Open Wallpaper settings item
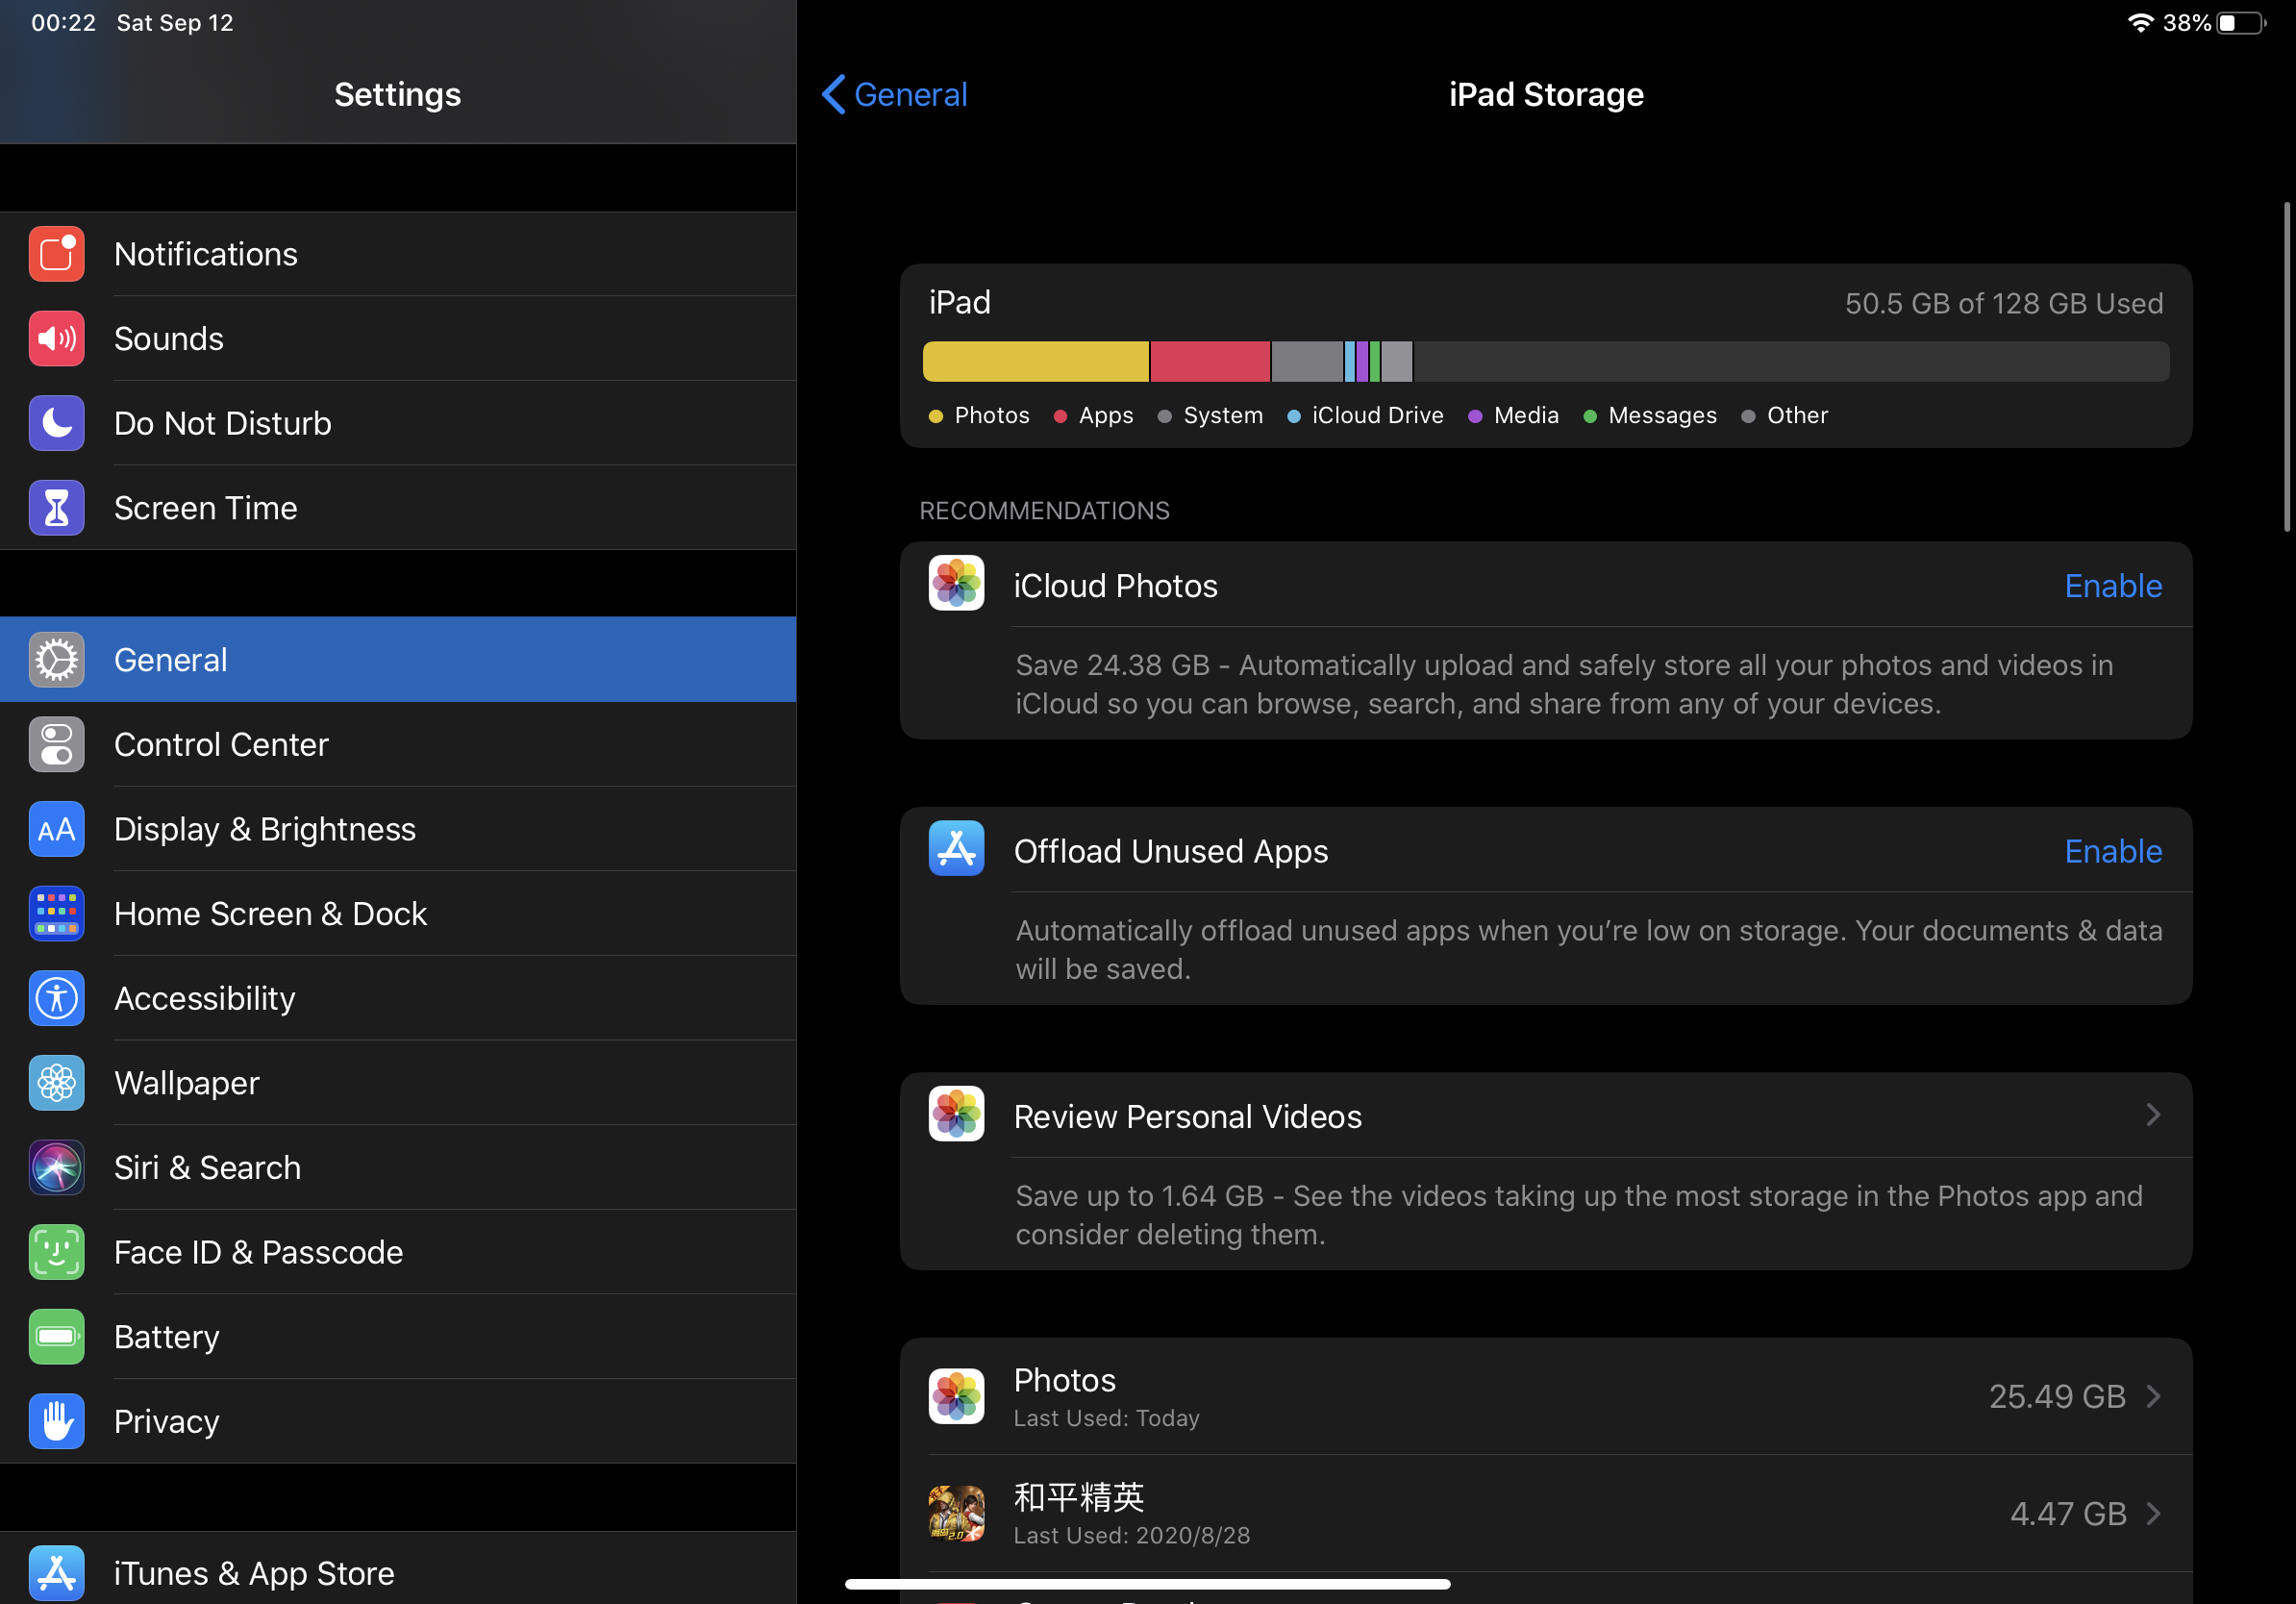This screenshot has height=1604, width=2296. [187, 1083]
